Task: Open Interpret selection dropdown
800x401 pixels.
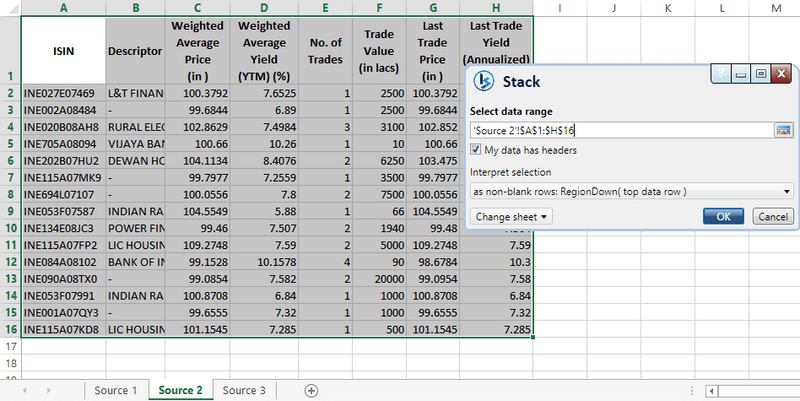Action: [632, 191]
